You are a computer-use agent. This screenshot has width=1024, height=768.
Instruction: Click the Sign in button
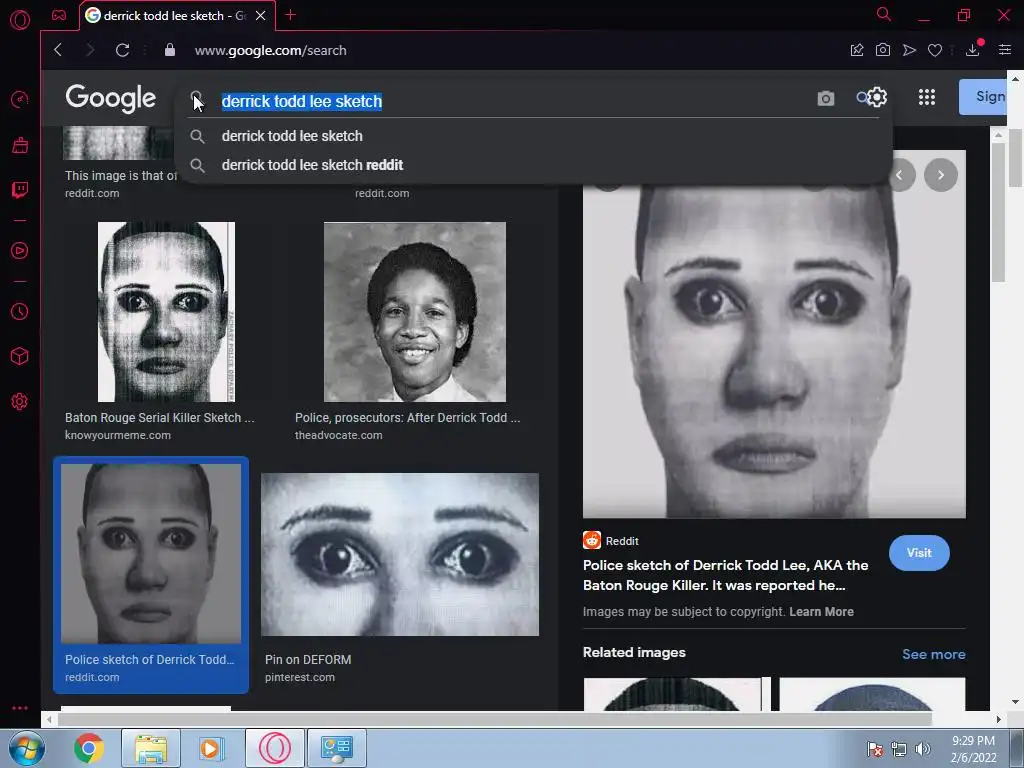click(x=983, y=97)
